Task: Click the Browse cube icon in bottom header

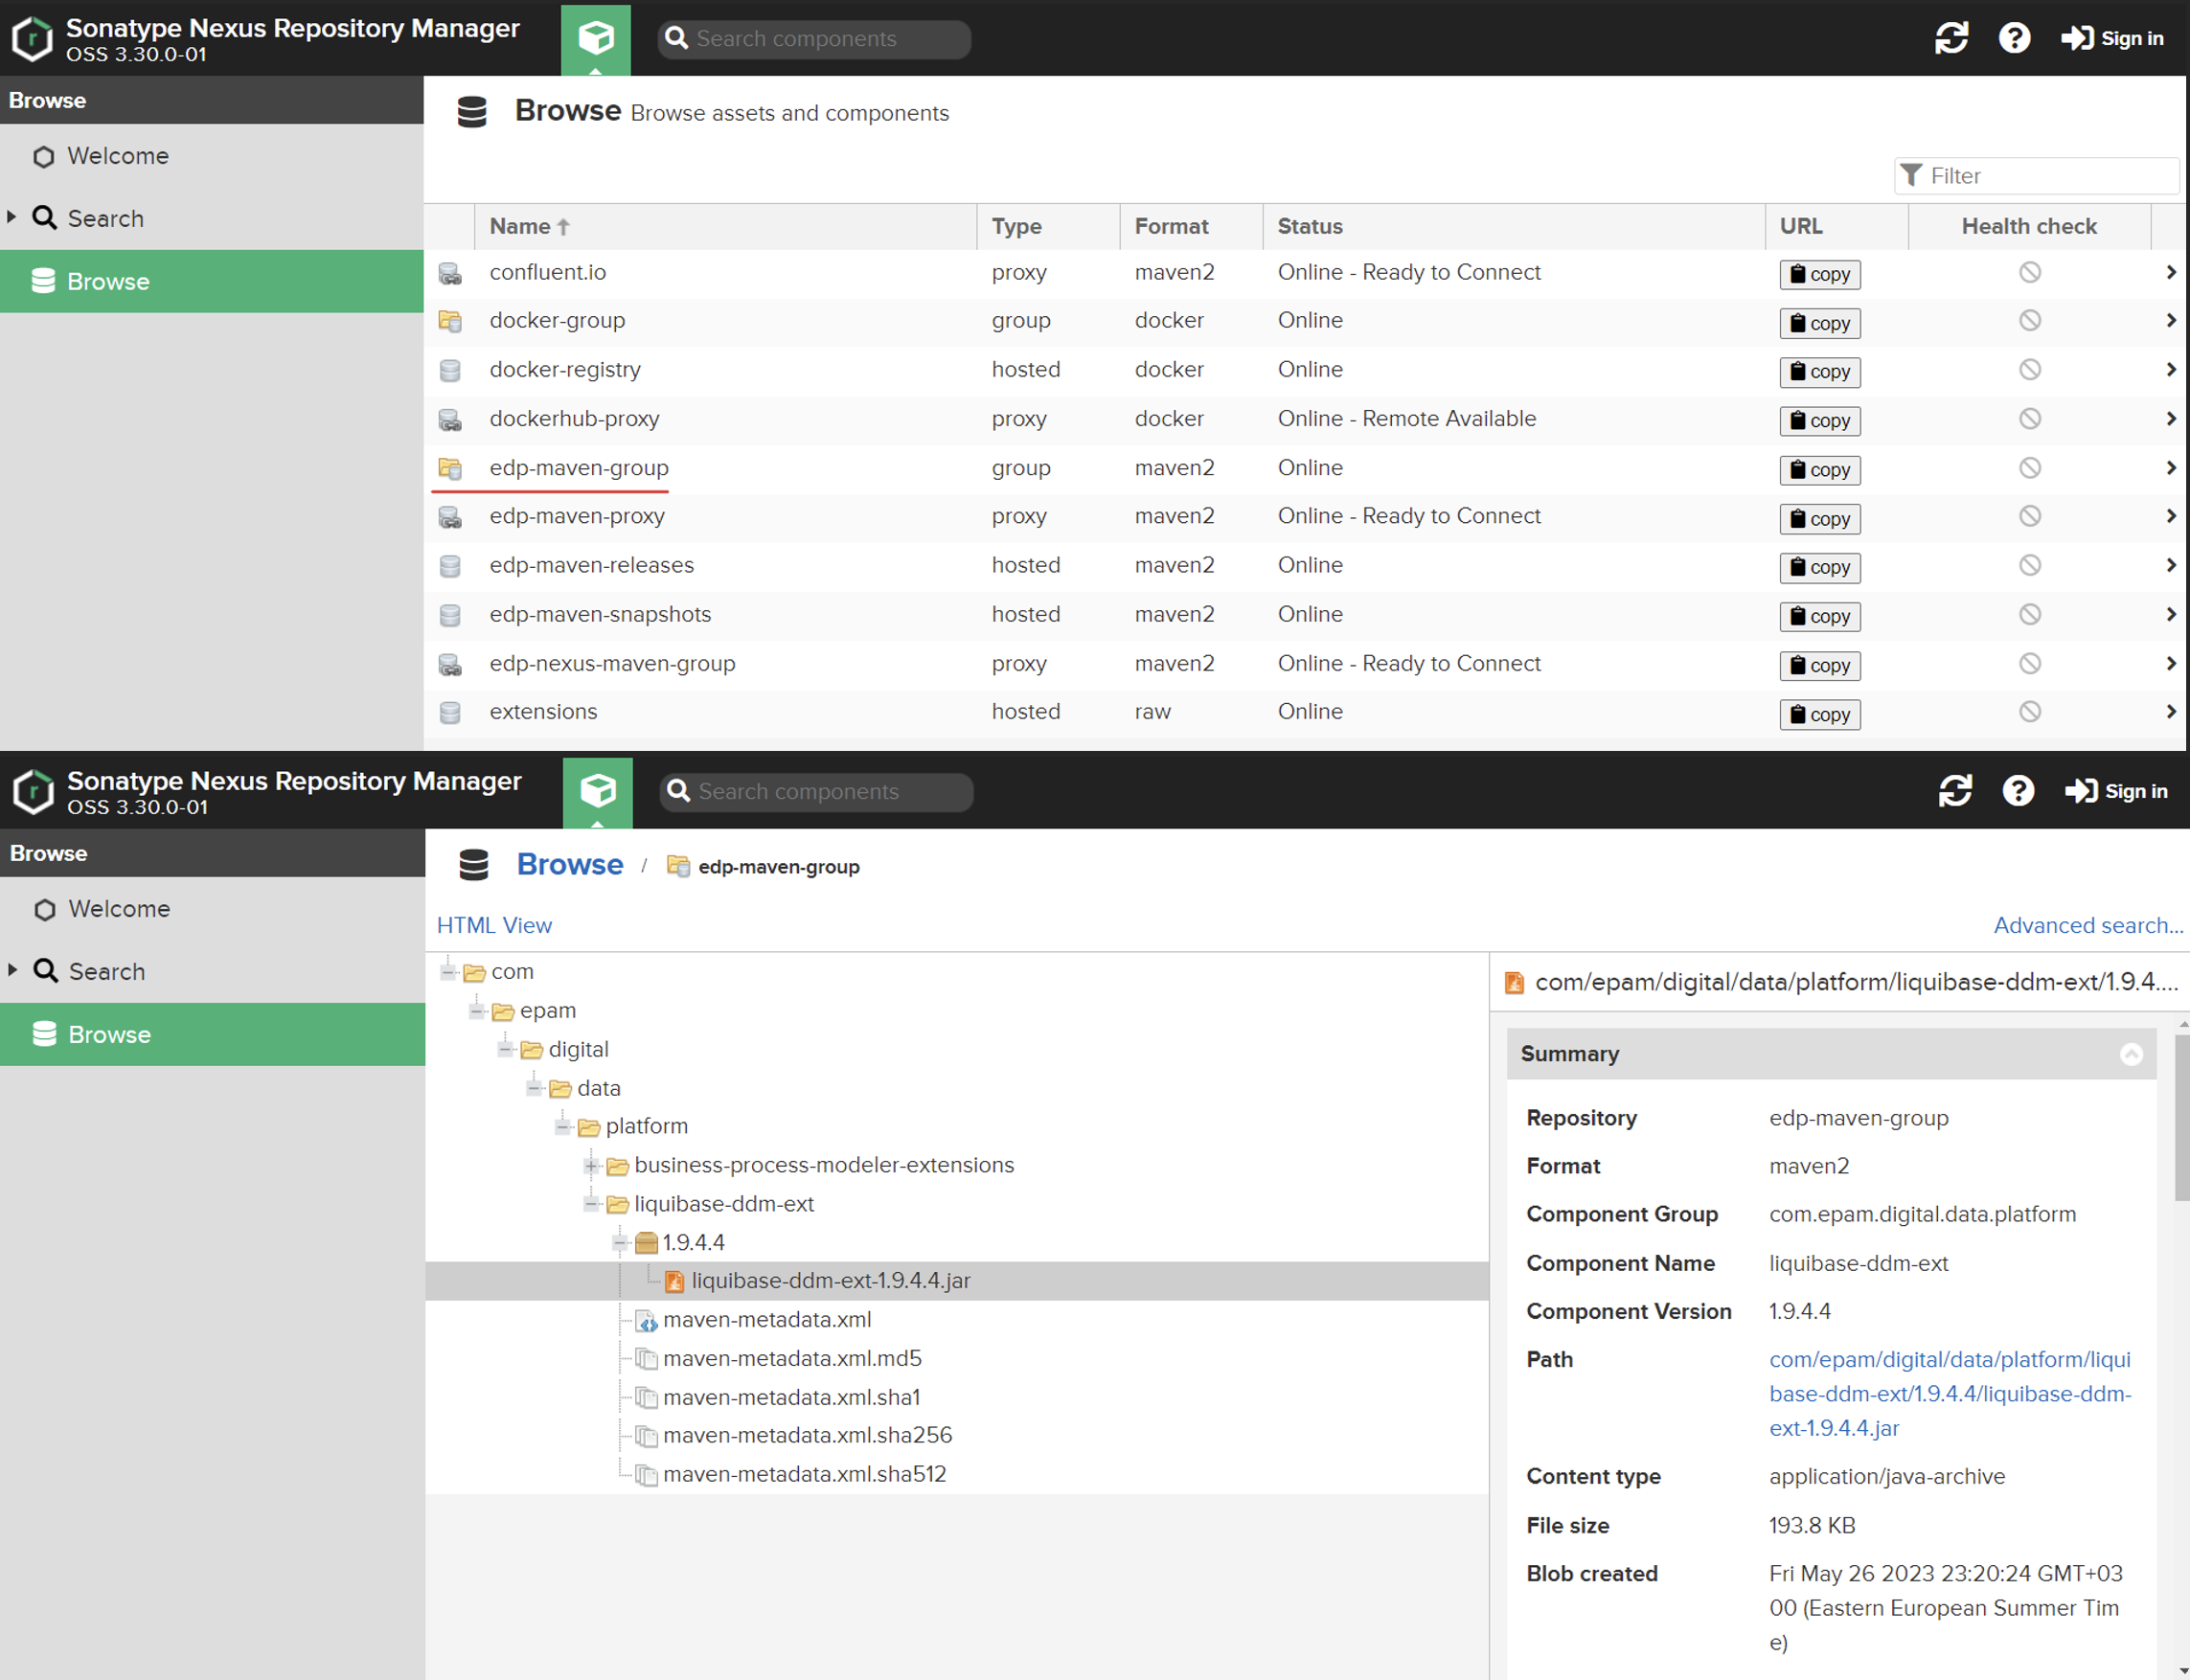Action: click(x=598, y=791)
